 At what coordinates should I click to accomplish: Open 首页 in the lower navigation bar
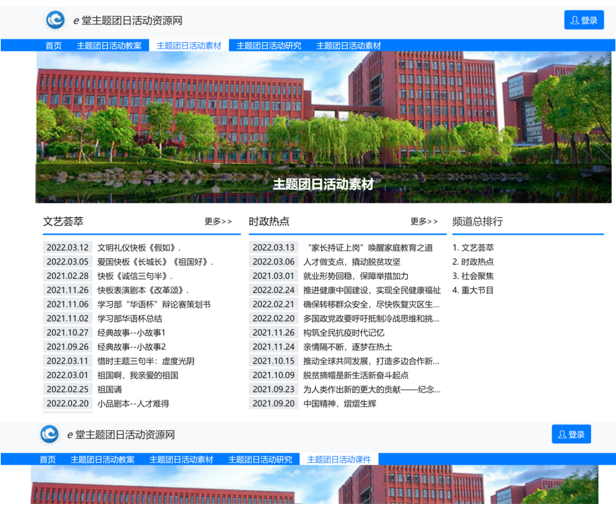point(48,459)
